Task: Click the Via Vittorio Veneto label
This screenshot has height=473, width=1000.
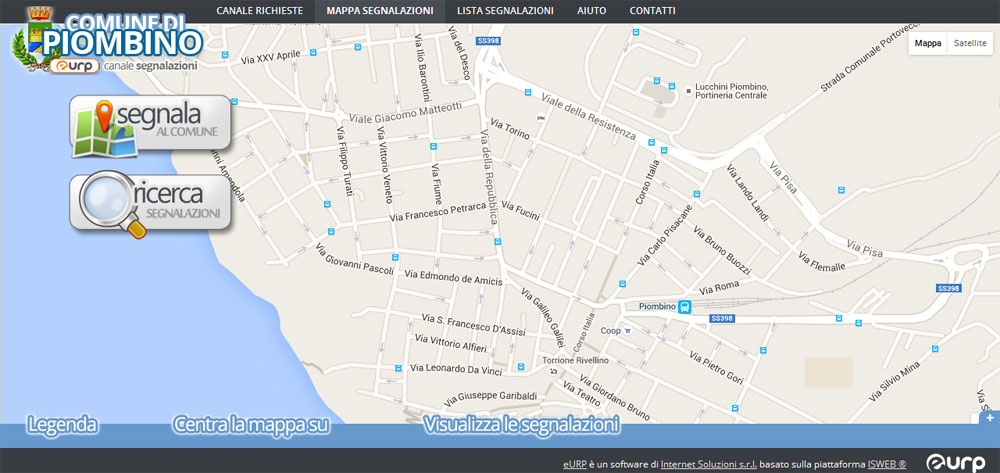Action: click(384, 164)
